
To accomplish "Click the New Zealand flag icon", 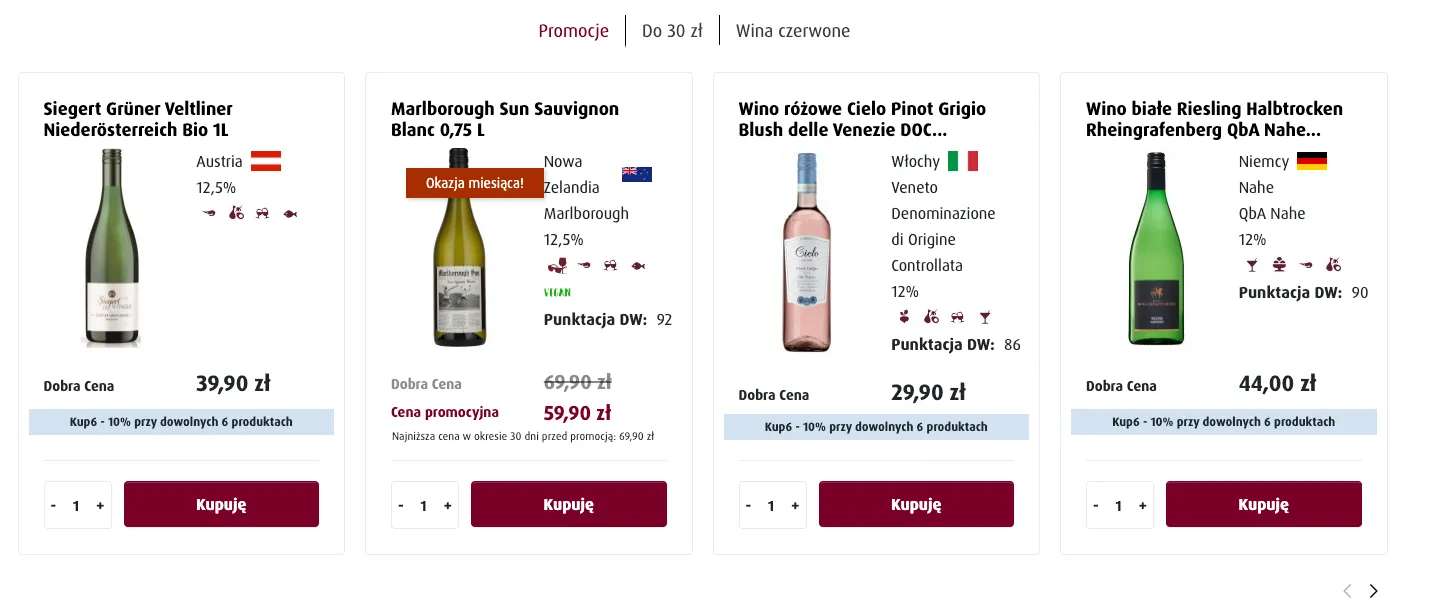I will point(637,174).
